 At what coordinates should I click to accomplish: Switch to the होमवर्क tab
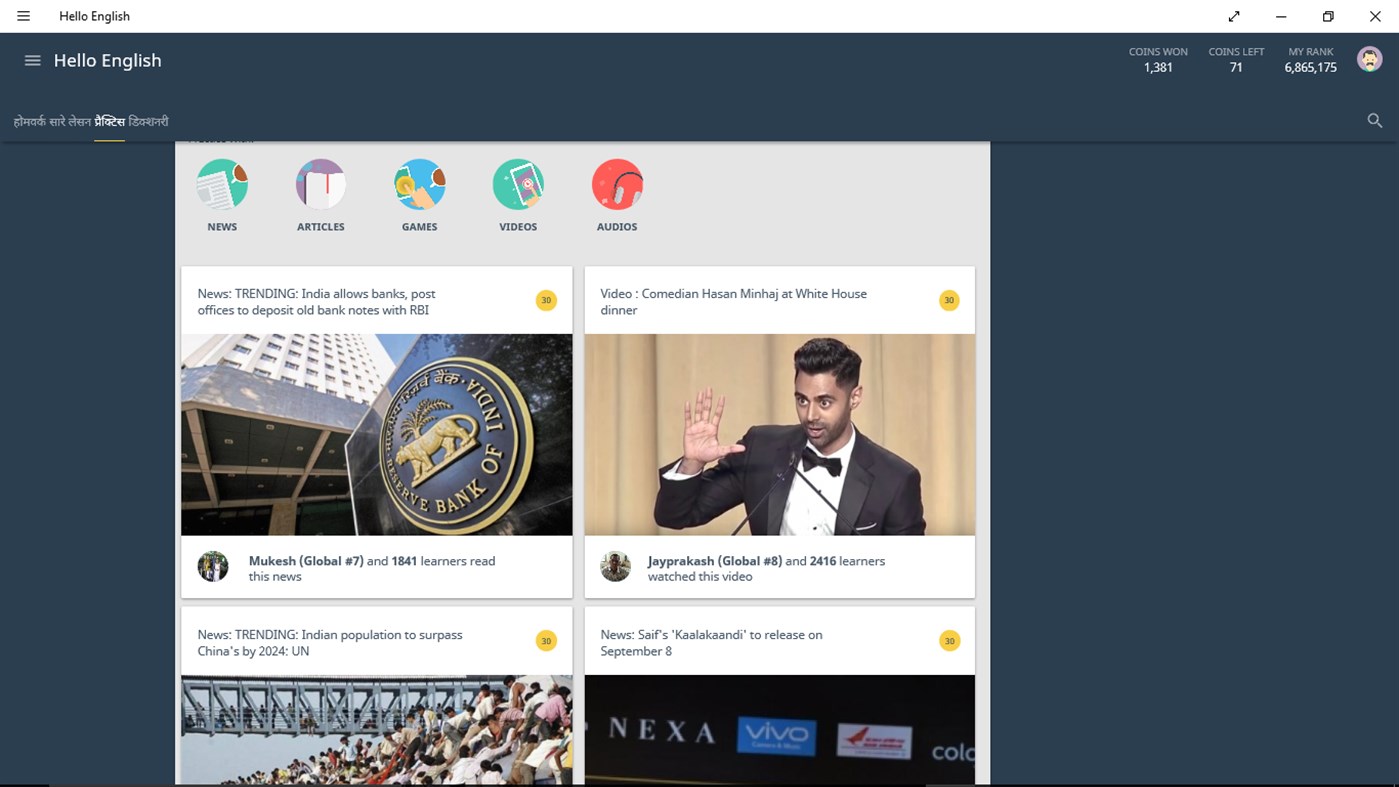pyautogui.click(x=29, y=122)
